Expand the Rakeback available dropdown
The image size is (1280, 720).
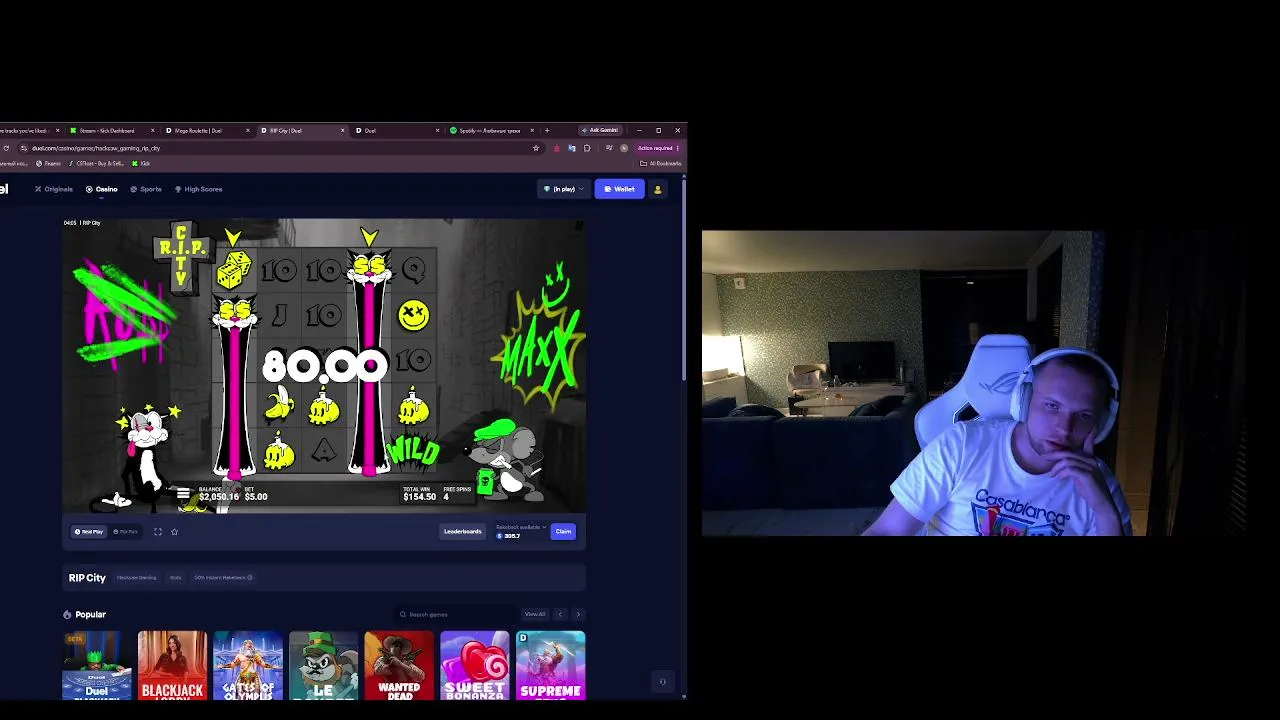pyautogui.click(x=521, y=527)
